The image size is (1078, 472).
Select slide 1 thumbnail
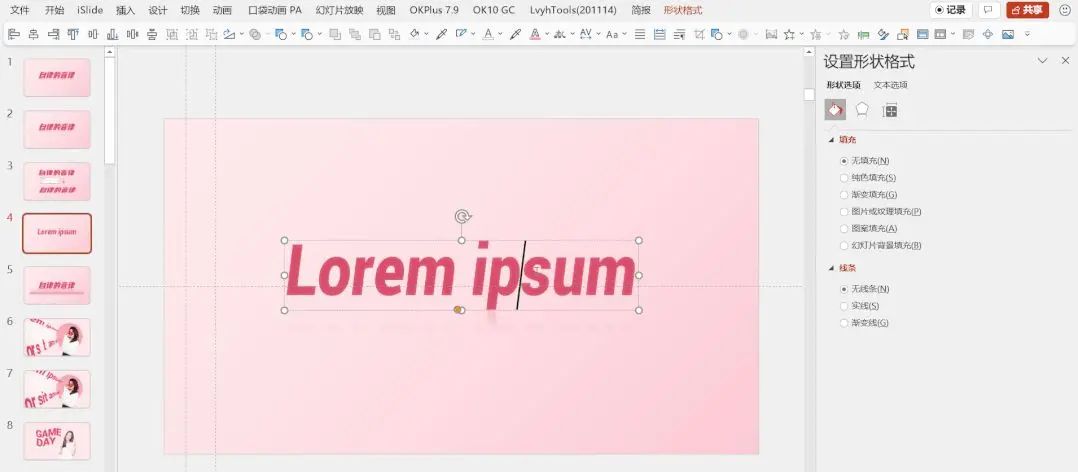[x=57, y=77]
